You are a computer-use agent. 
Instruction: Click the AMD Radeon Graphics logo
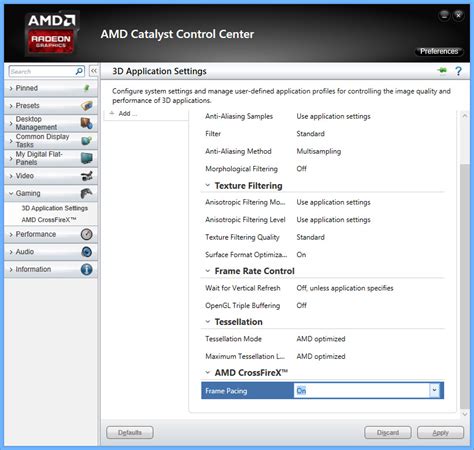51,33
